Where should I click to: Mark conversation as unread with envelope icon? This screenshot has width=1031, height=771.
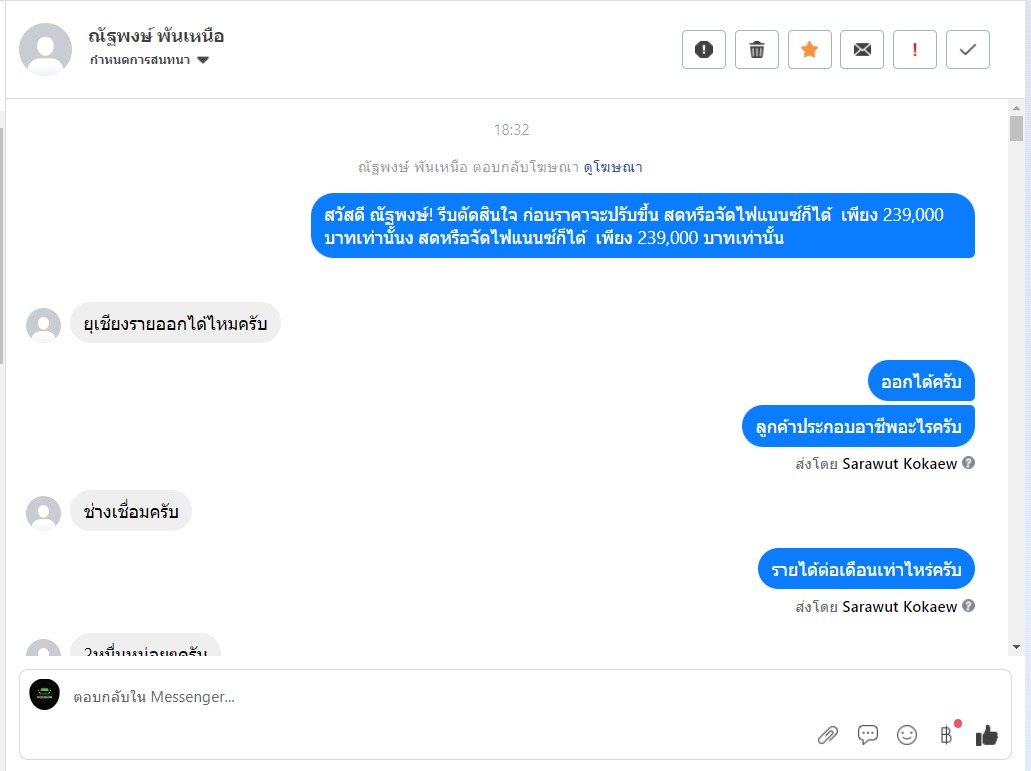pyautogui.click(x=862, y=49)
